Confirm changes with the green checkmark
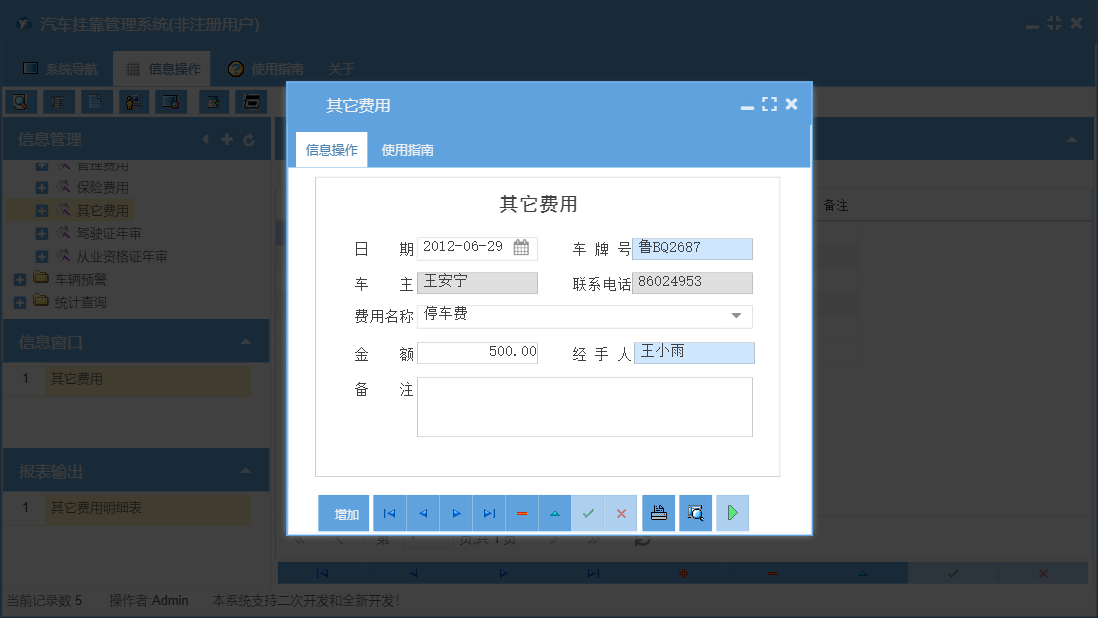 point(588,512)
